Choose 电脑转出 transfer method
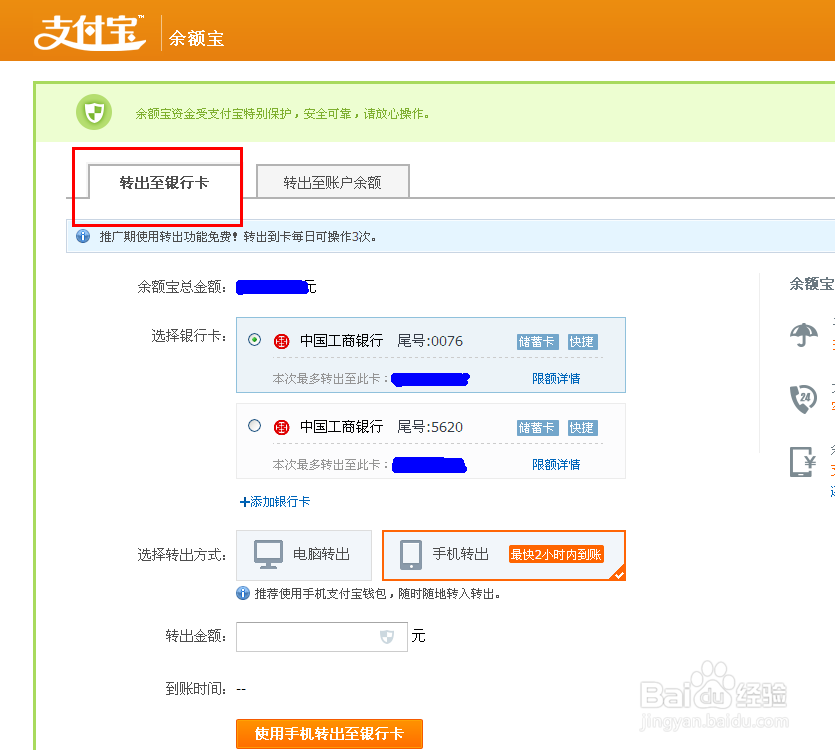835x750 pixels. (304, 555)
